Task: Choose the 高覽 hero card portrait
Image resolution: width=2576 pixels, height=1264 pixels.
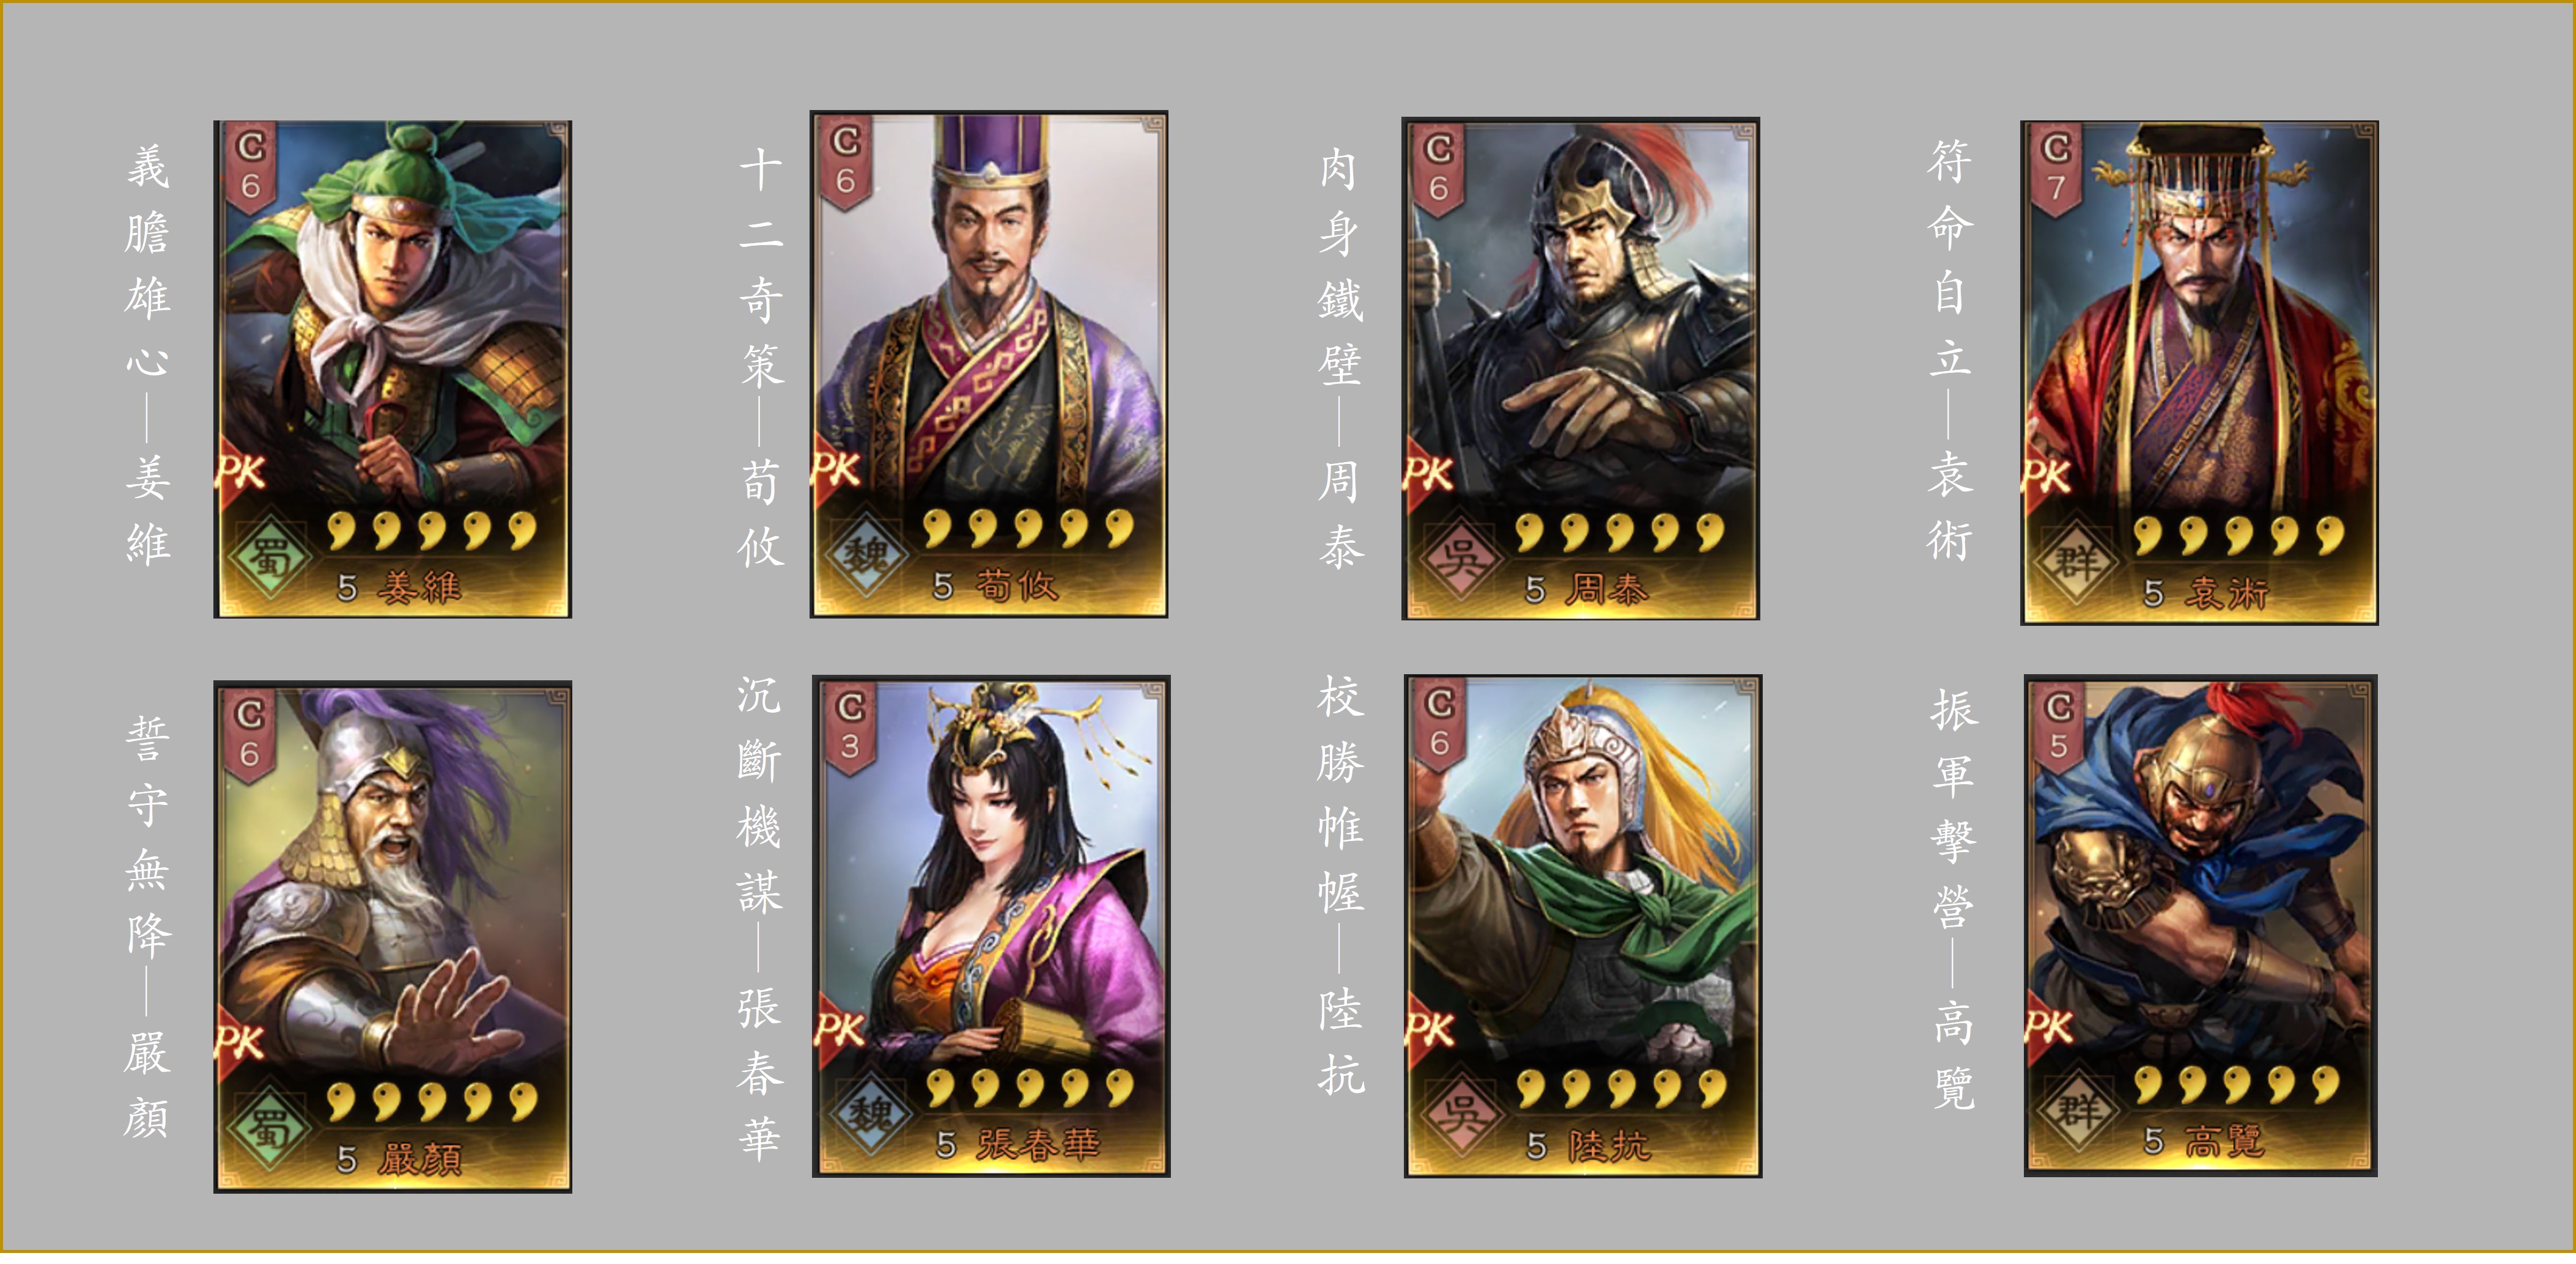Action: [2200, 926]
